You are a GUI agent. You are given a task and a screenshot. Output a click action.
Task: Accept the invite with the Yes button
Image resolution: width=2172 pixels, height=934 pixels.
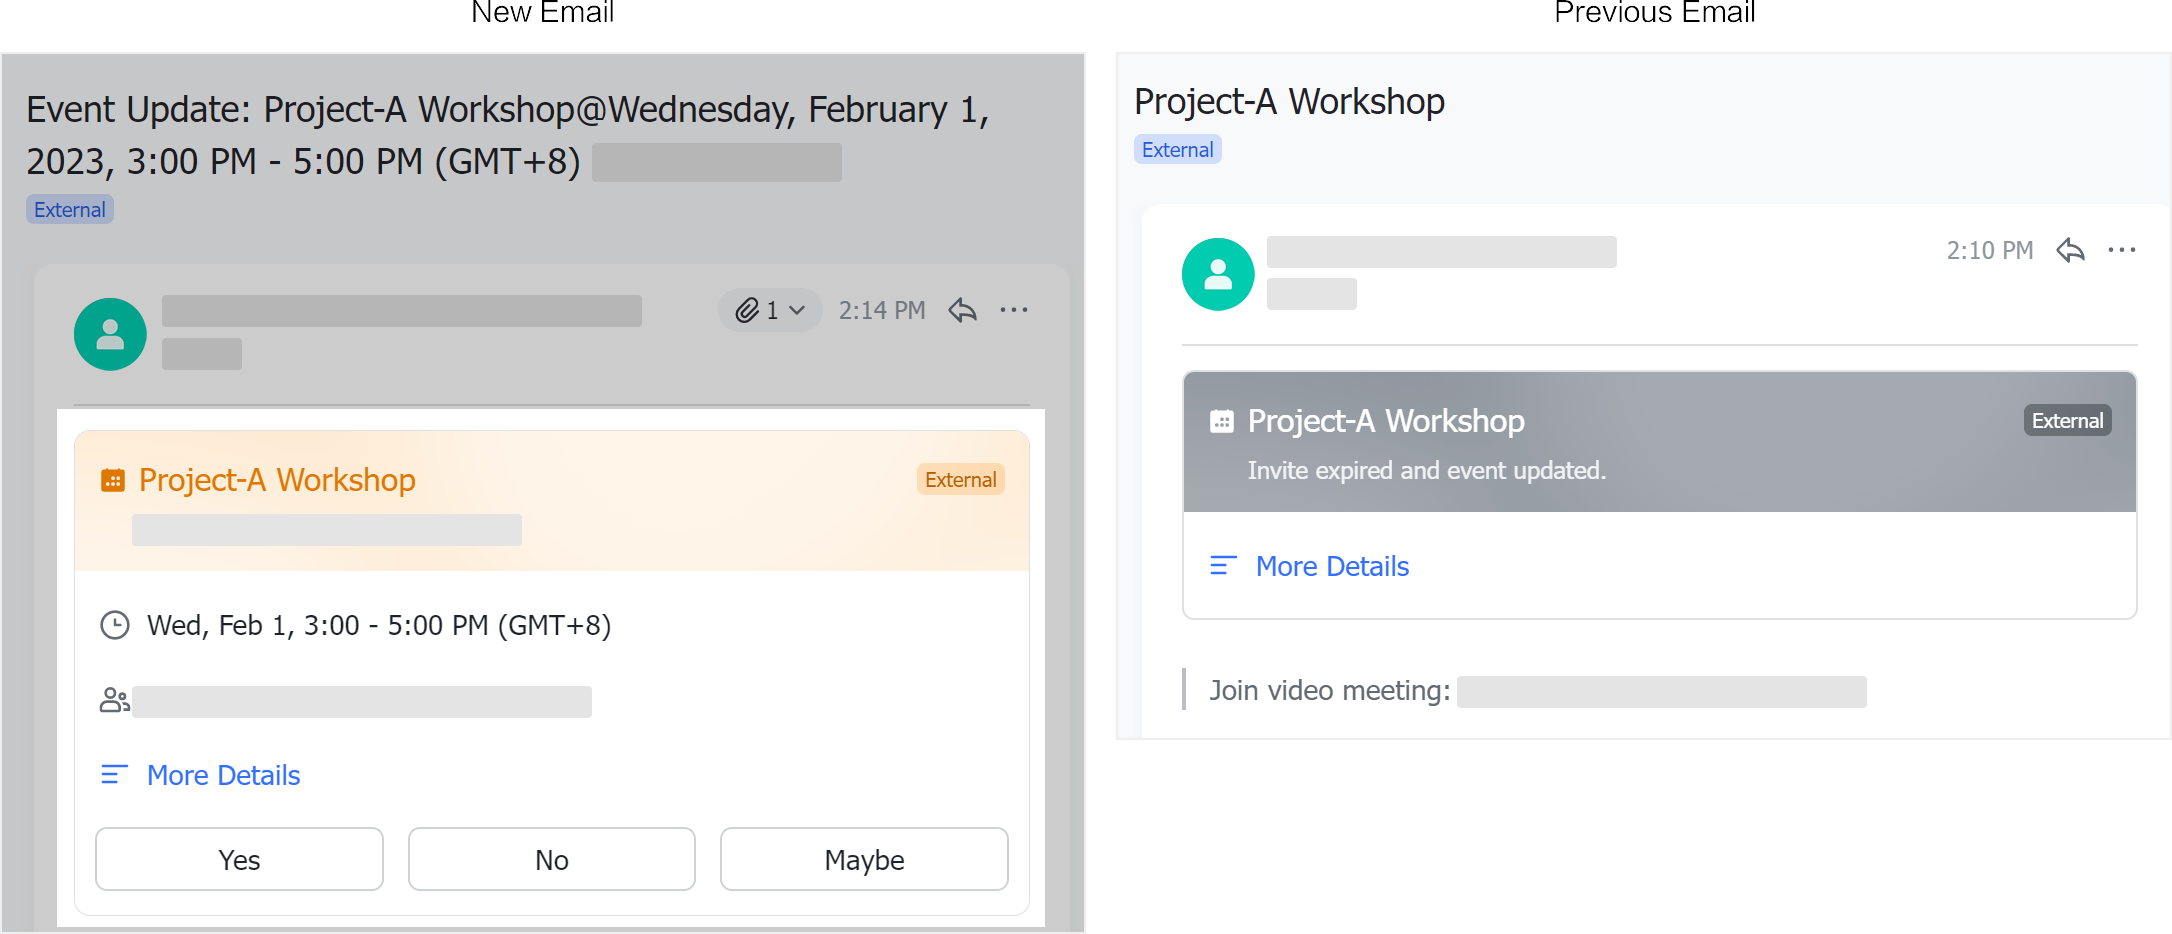coord(239,859)
